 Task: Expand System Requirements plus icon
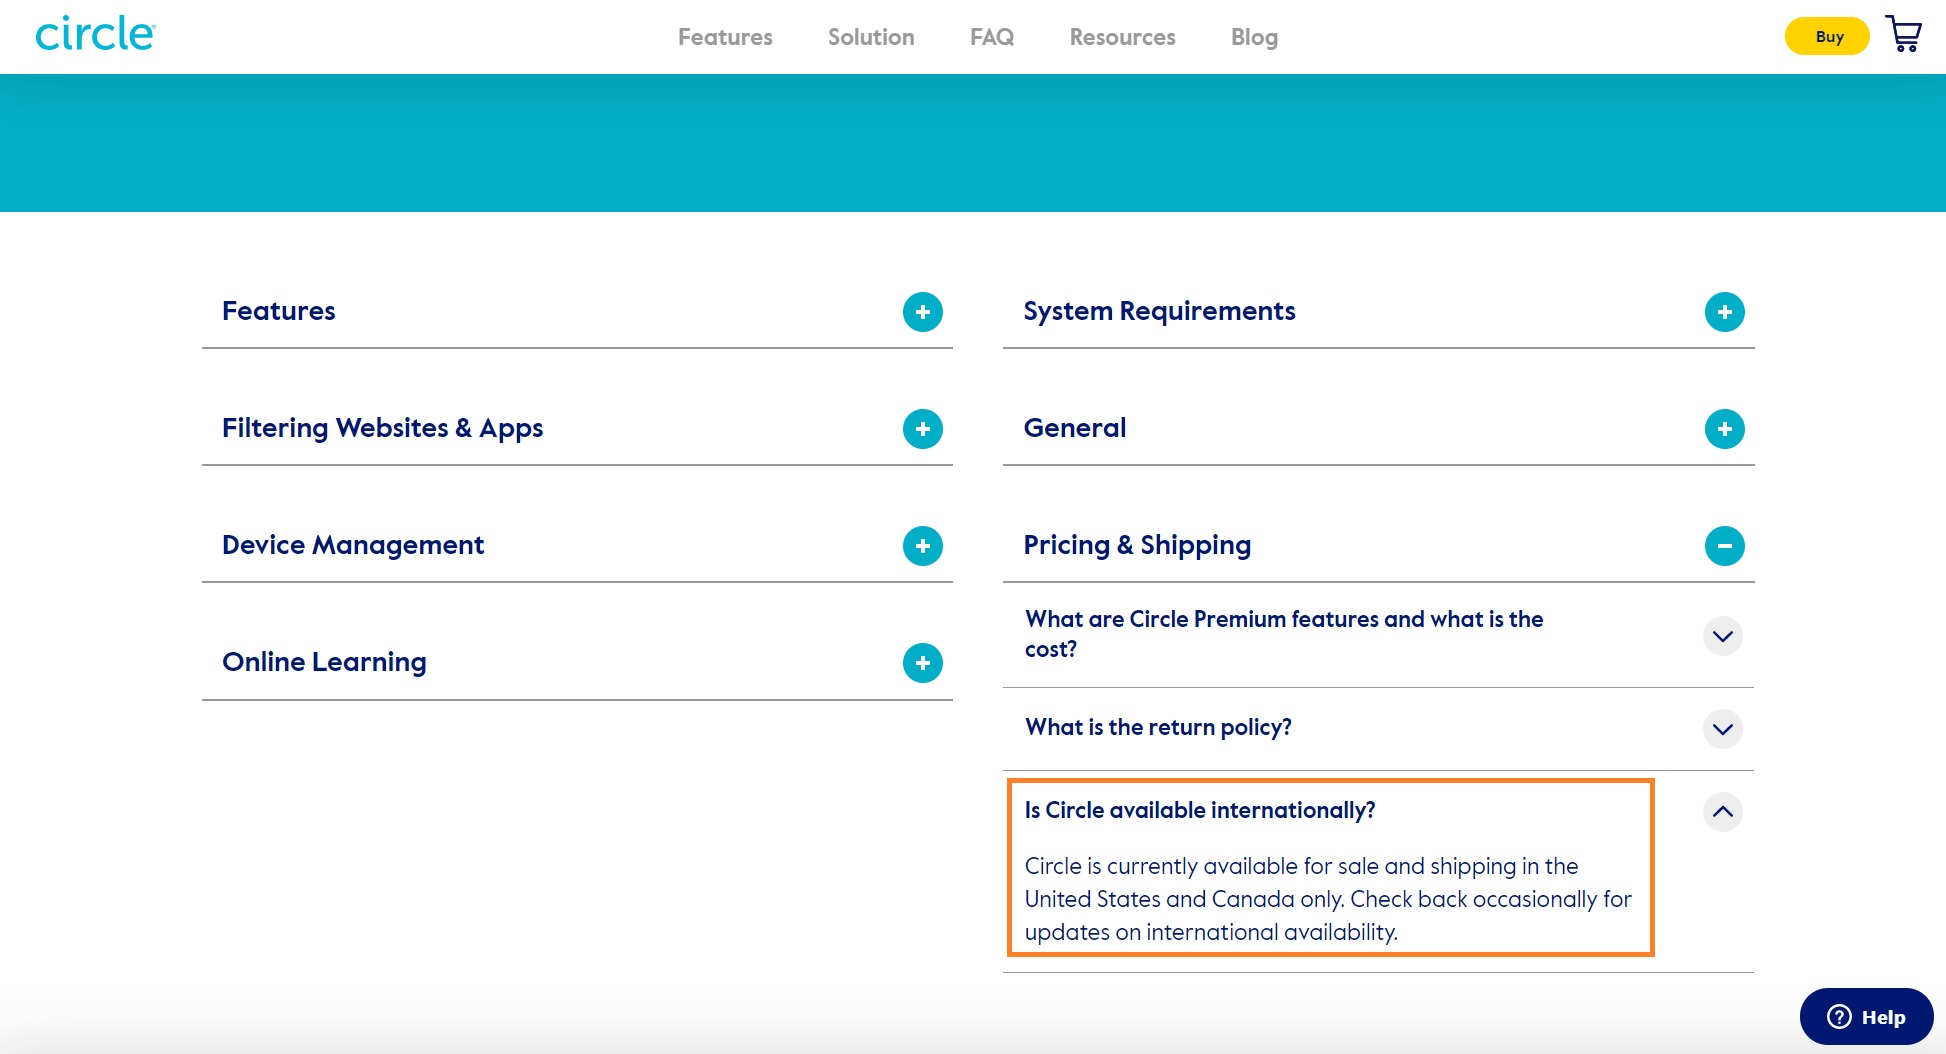1724,312
